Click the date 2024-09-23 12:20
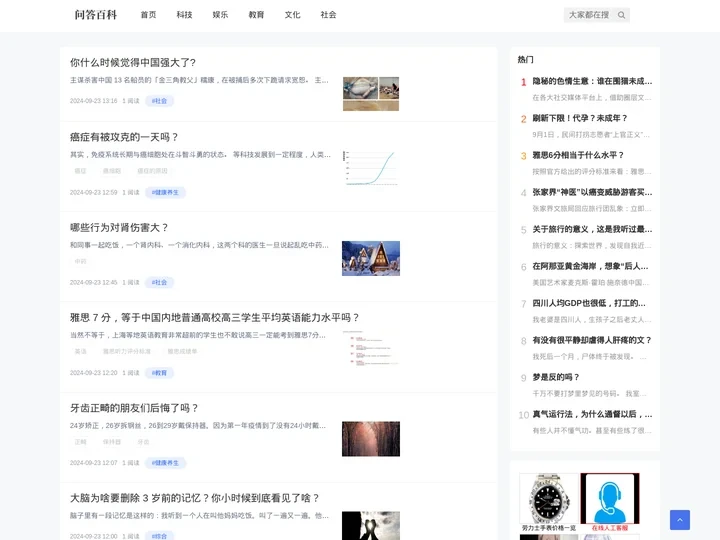This screenshot has width=720, height=540. 94,373
